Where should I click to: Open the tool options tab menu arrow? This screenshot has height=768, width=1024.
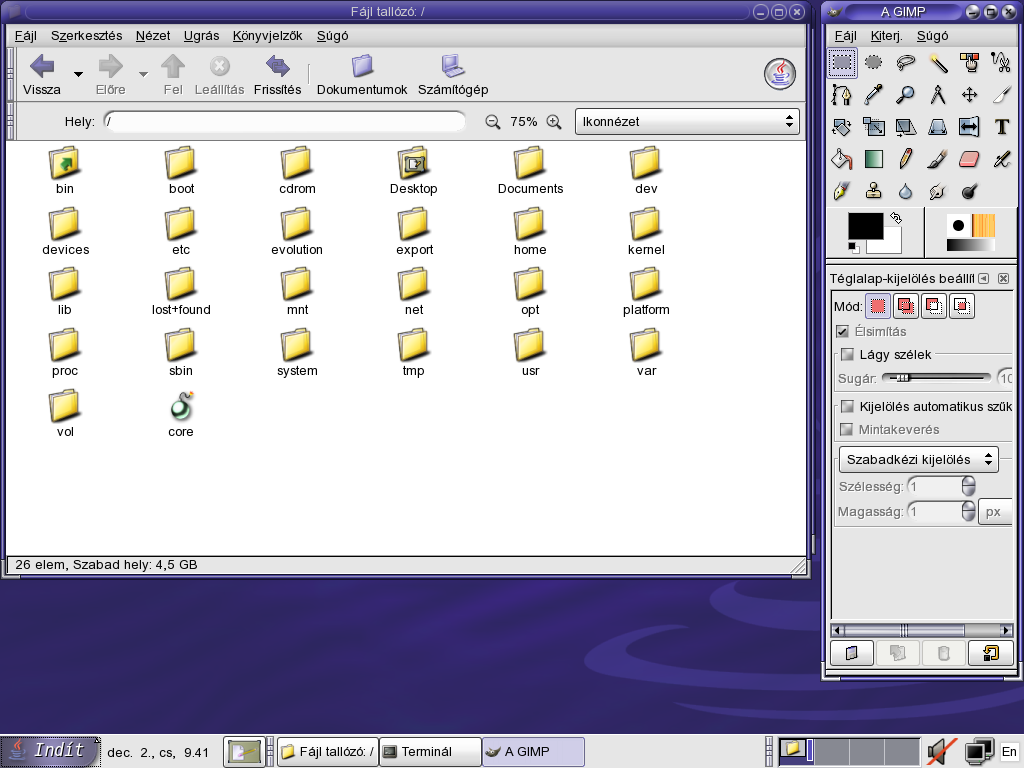(x=984, y=279)
